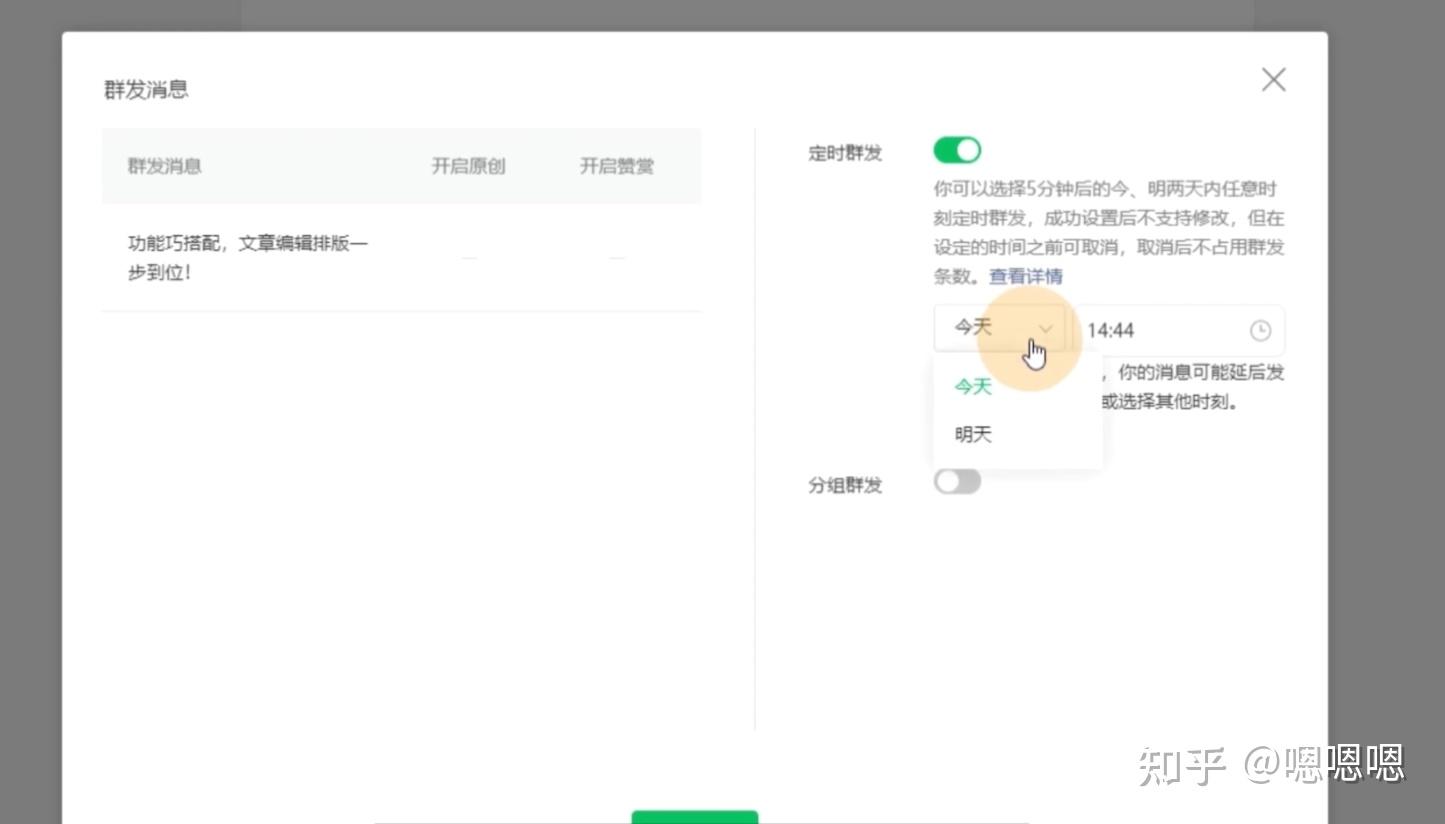Click the green button at dialog bottom
This screenshot has width=1445, height=824.
pos(695,817)
